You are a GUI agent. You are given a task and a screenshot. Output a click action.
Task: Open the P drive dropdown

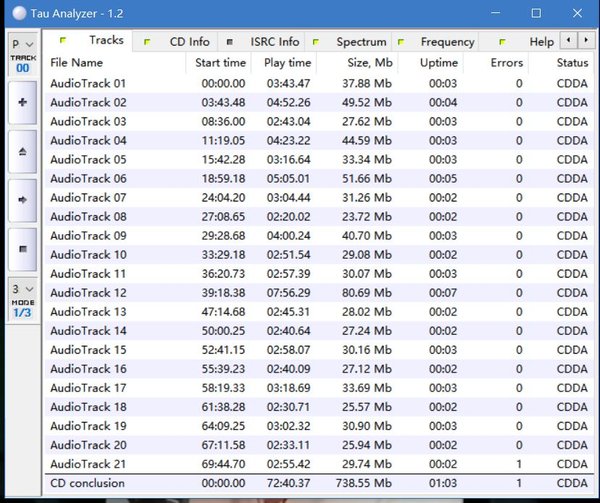coord(22,45)
